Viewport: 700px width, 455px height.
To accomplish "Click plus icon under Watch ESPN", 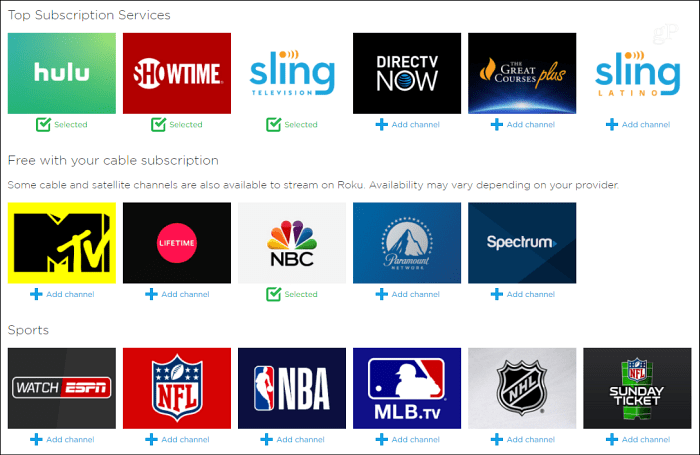I will pos(36,439).
